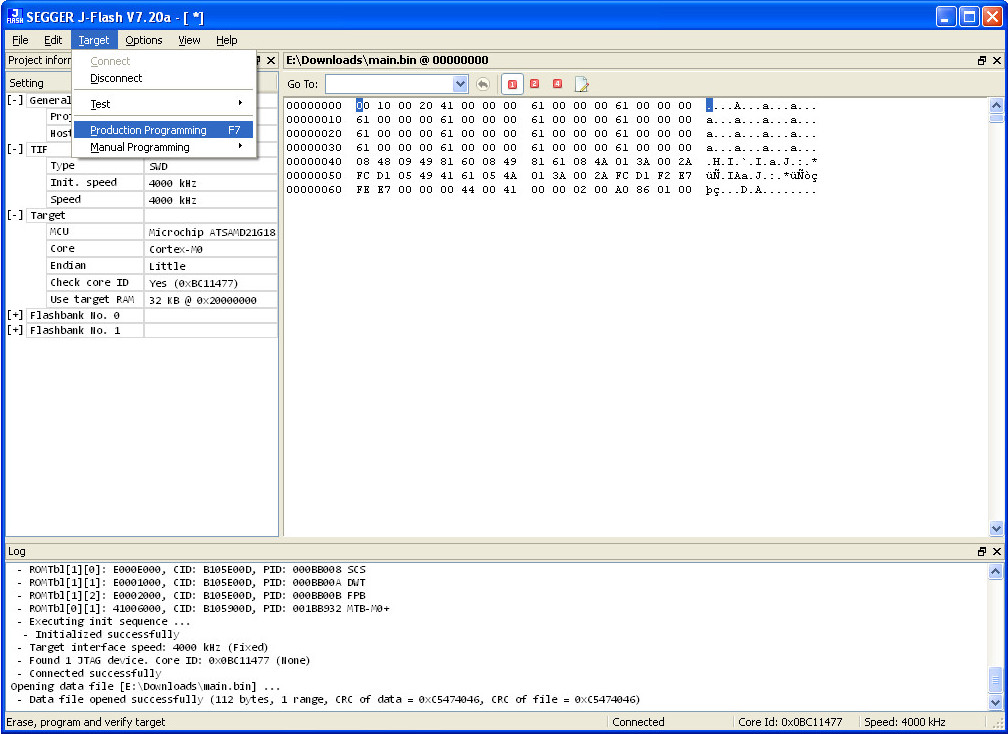This screenshot has width=1008, height=734.
Task: Click the Go To address input field
Action: 390,84
